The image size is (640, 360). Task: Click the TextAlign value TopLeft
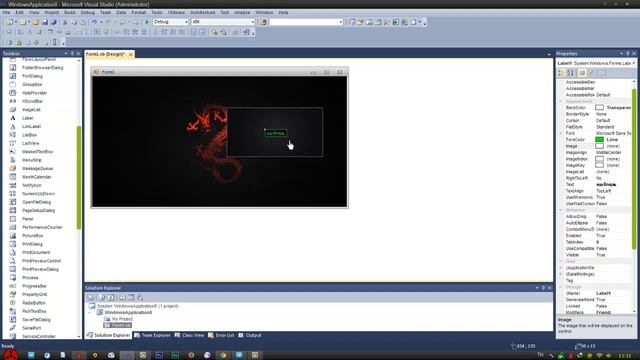[x=613, y=191]
